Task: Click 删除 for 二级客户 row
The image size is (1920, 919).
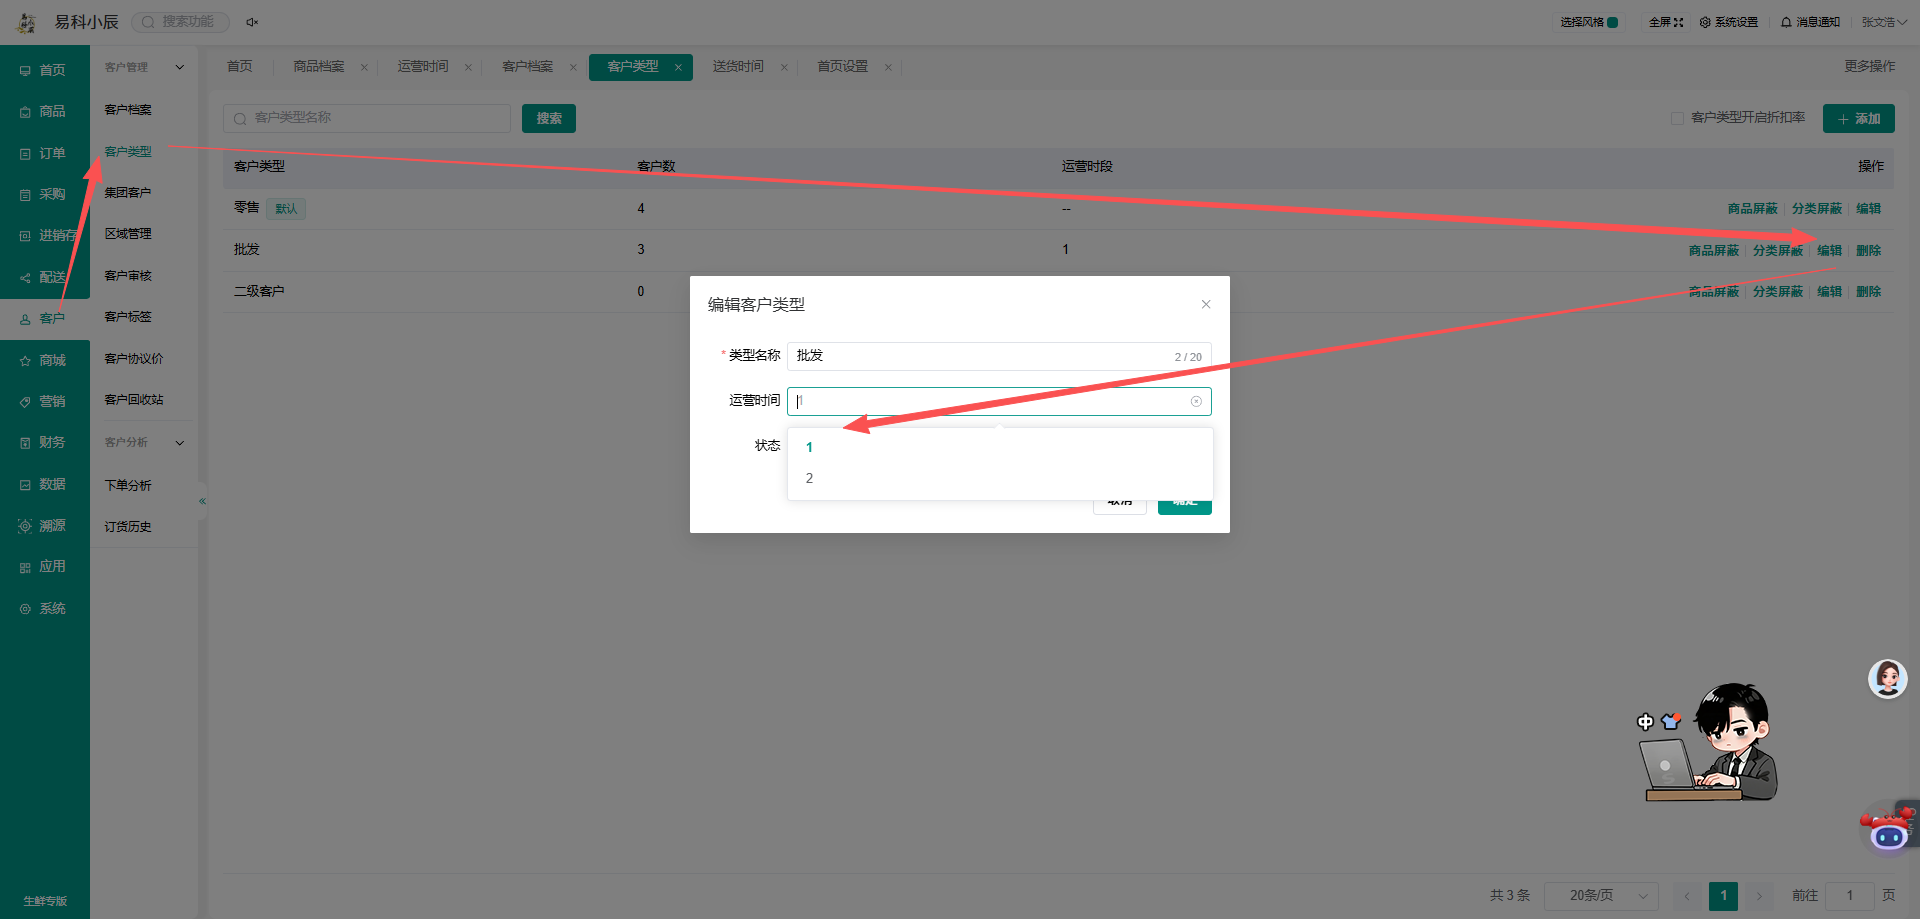Action: coord(1868,291)
